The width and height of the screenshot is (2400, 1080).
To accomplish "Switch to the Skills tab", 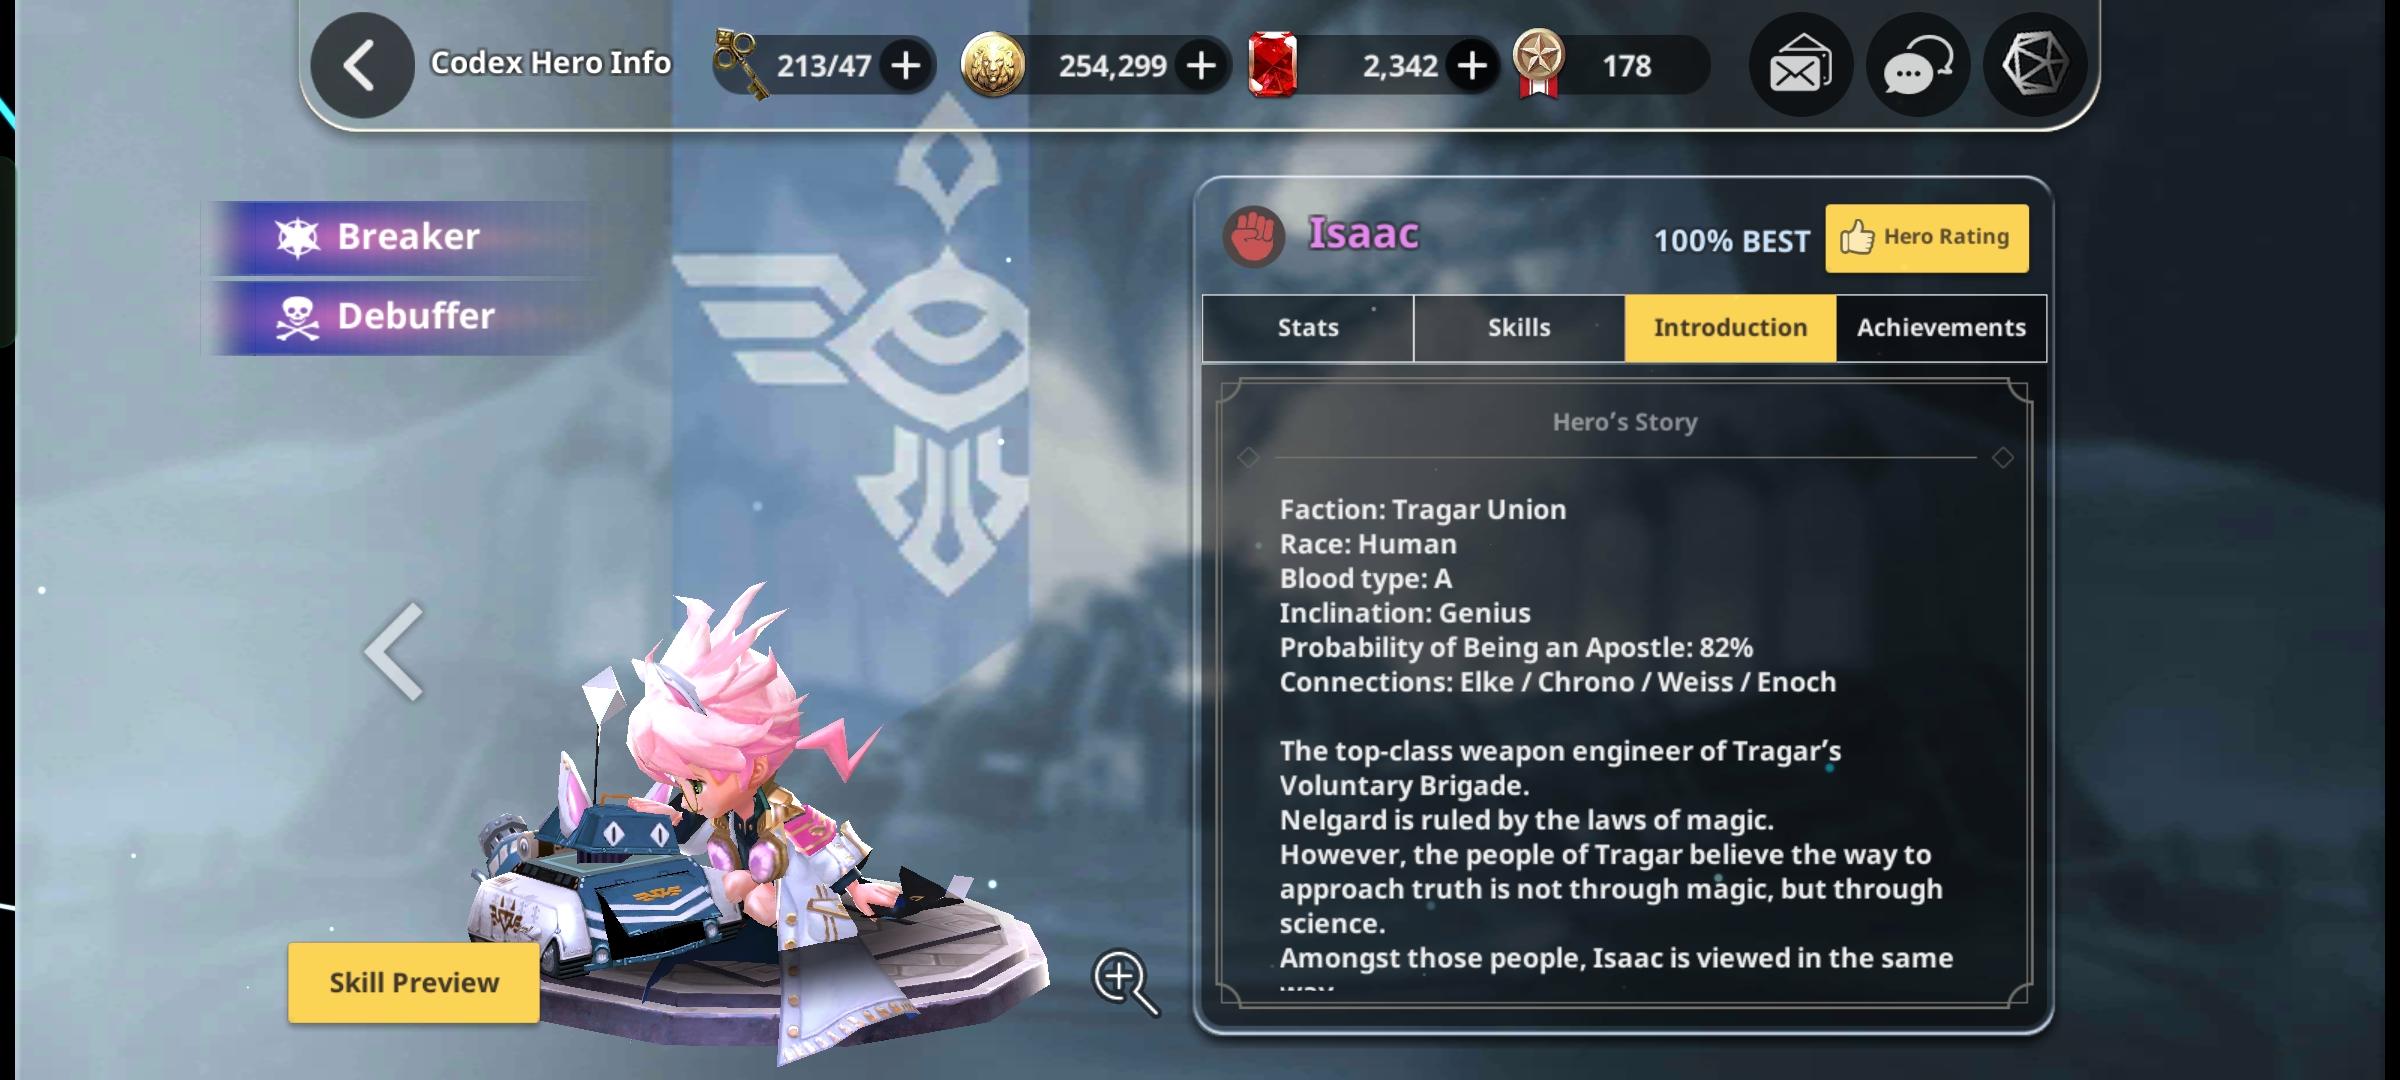I will tap(1519, 328).
